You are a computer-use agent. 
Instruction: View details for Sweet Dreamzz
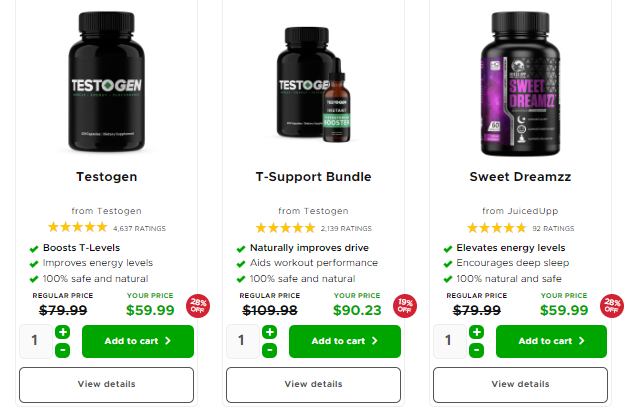[520, 384]
